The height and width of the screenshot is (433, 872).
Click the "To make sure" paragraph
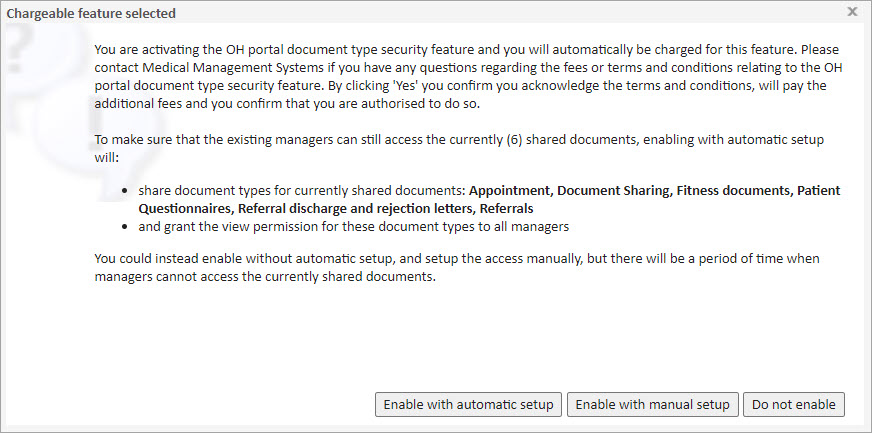[459, 149]
